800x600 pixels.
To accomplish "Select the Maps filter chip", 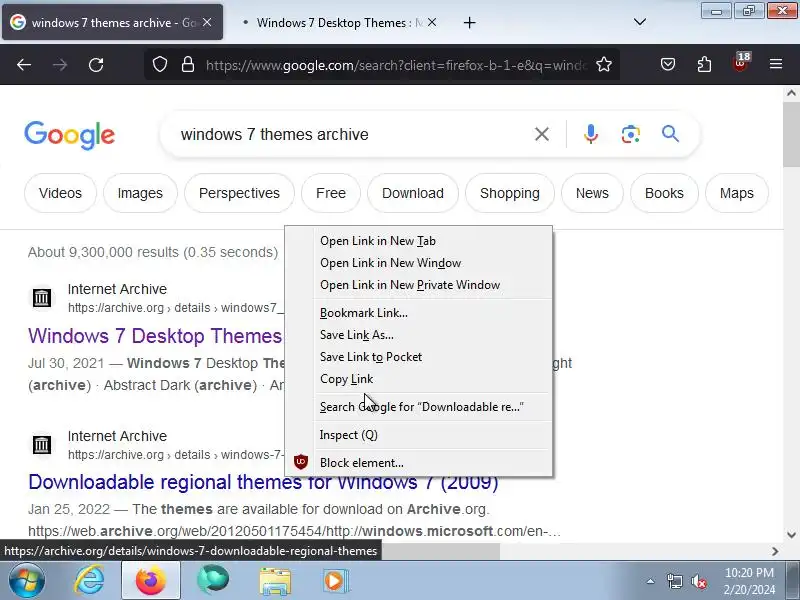I will 737,193.
